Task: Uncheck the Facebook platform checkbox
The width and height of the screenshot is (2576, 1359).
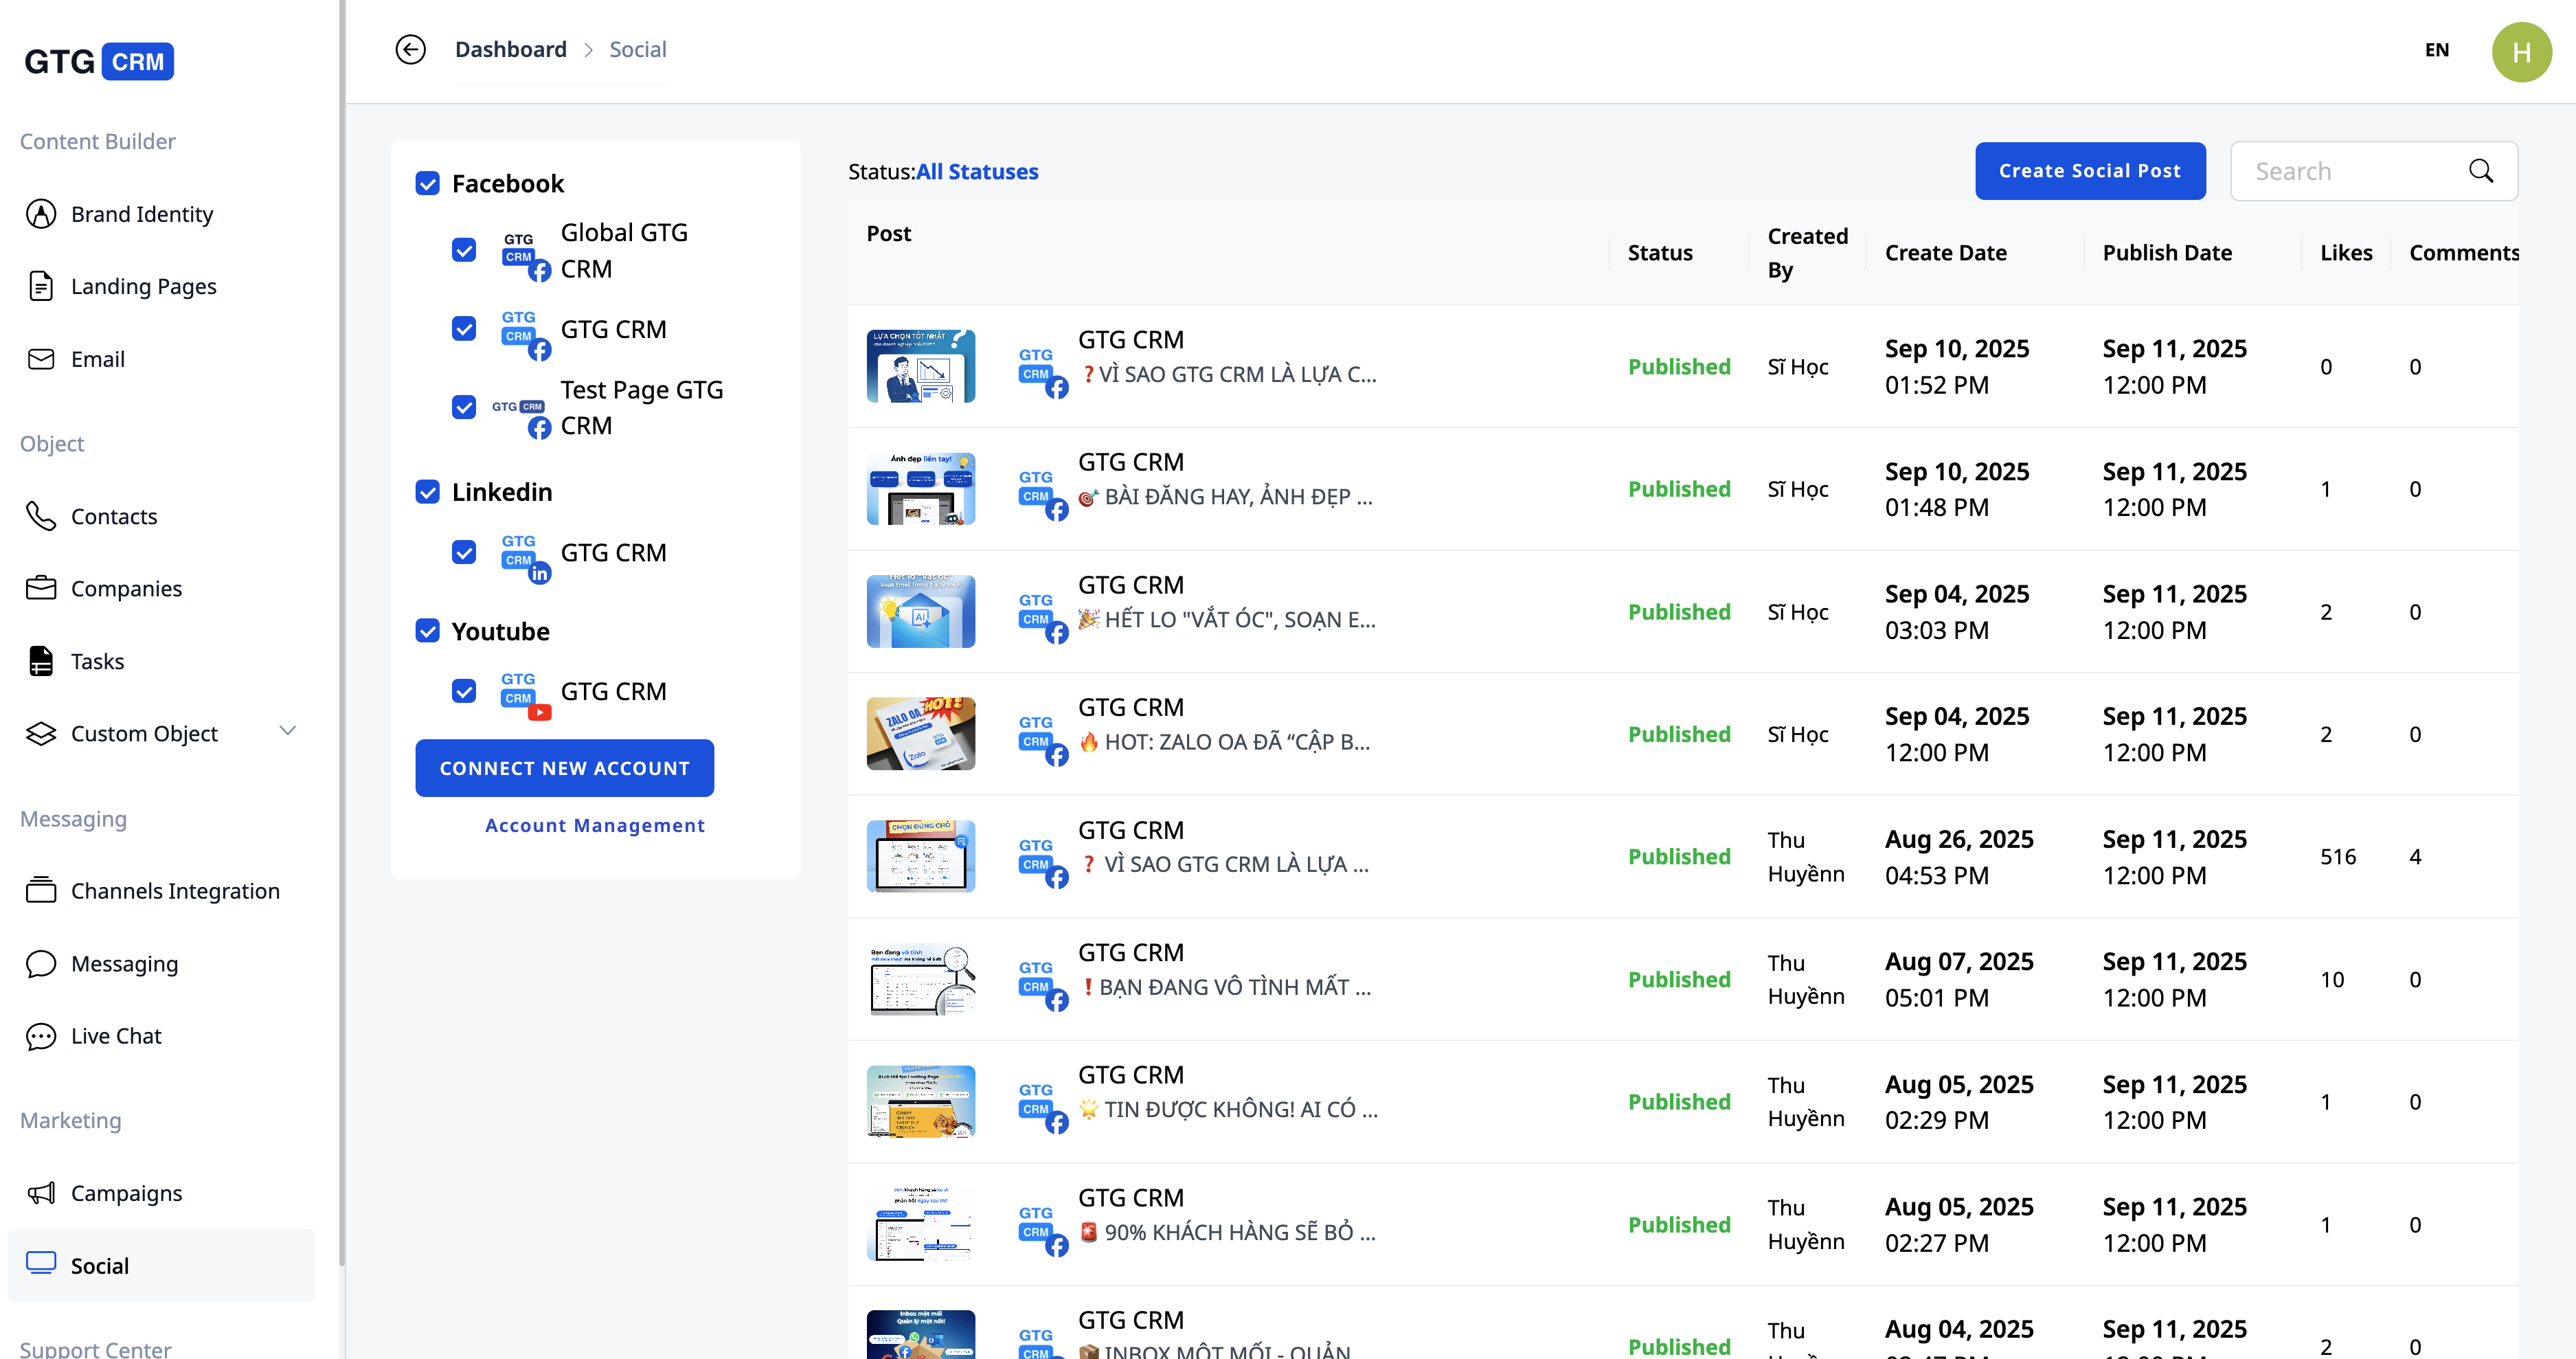Action: pos(427,183)
